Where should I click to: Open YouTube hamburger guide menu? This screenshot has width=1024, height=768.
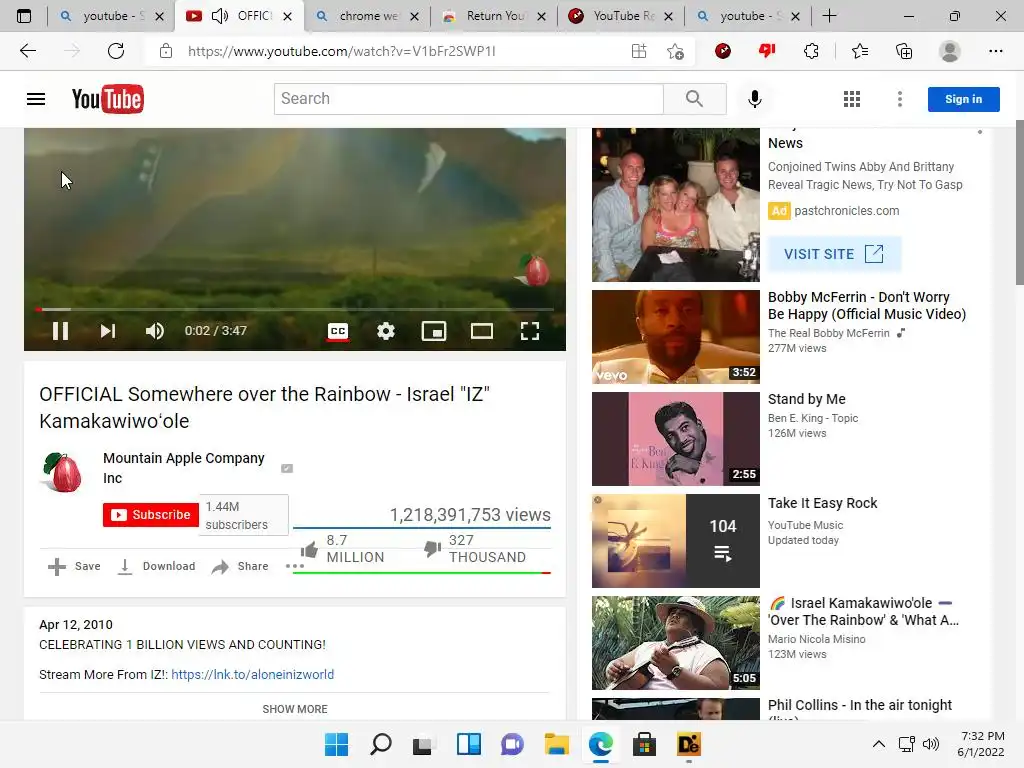click(x=36, y=99)
